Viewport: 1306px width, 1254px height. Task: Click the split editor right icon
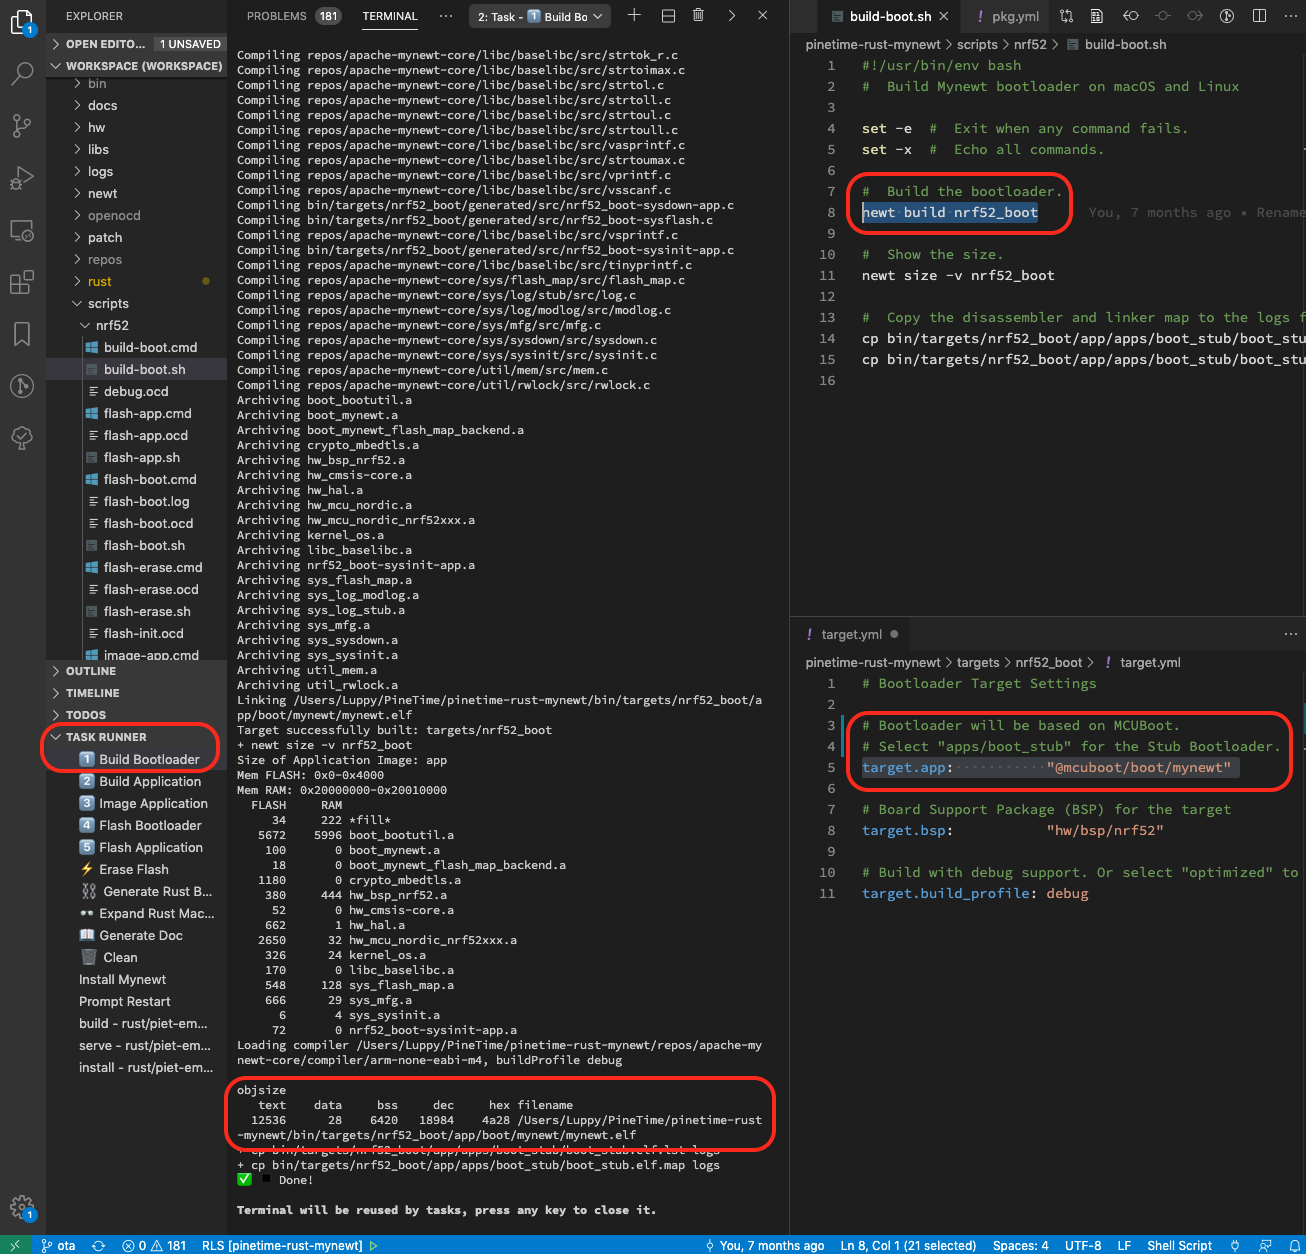coord(1259,16)
